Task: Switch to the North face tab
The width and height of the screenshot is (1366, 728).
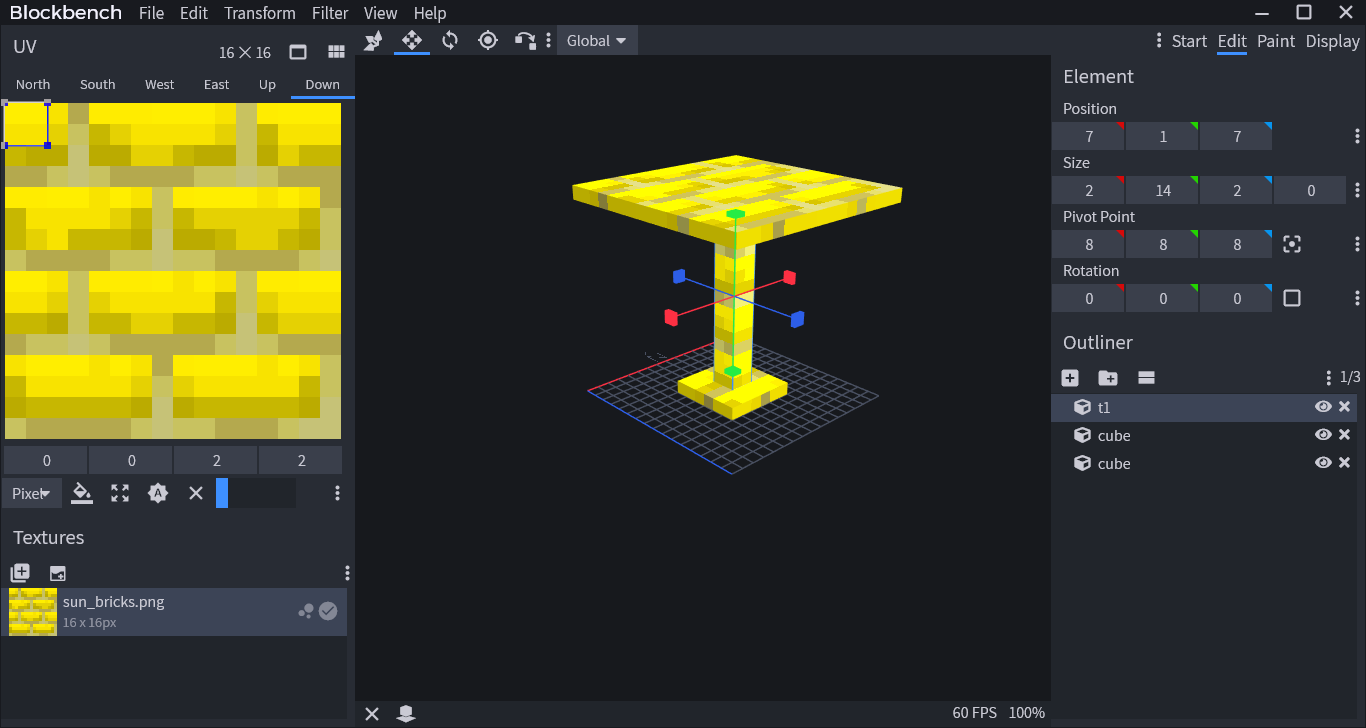Action: [x=33, y=85]
